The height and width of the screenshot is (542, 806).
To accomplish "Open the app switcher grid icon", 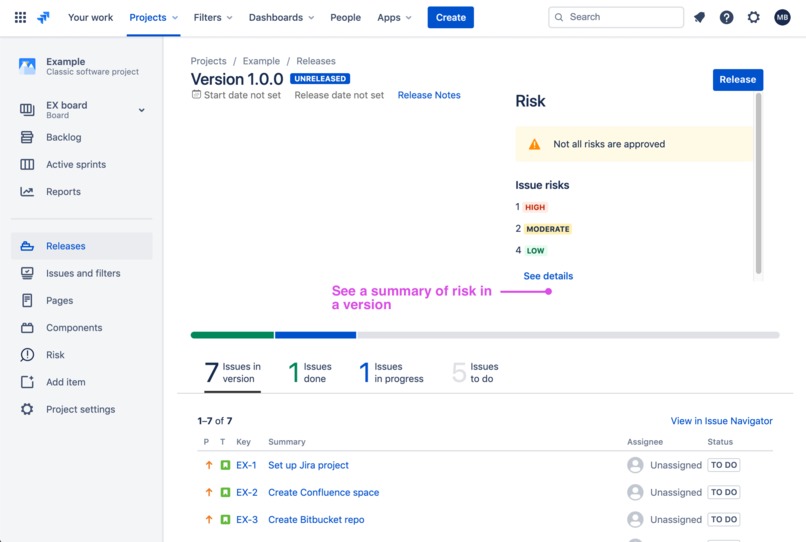I will point(21,17).
